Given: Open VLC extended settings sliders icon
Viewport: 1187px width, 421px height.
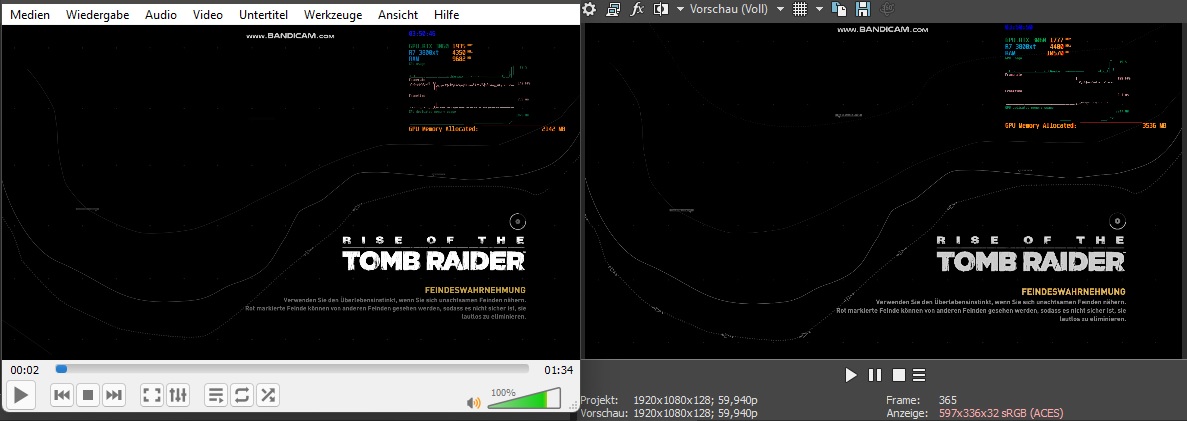Looking at the screenshot, I should tap(177, 394).
